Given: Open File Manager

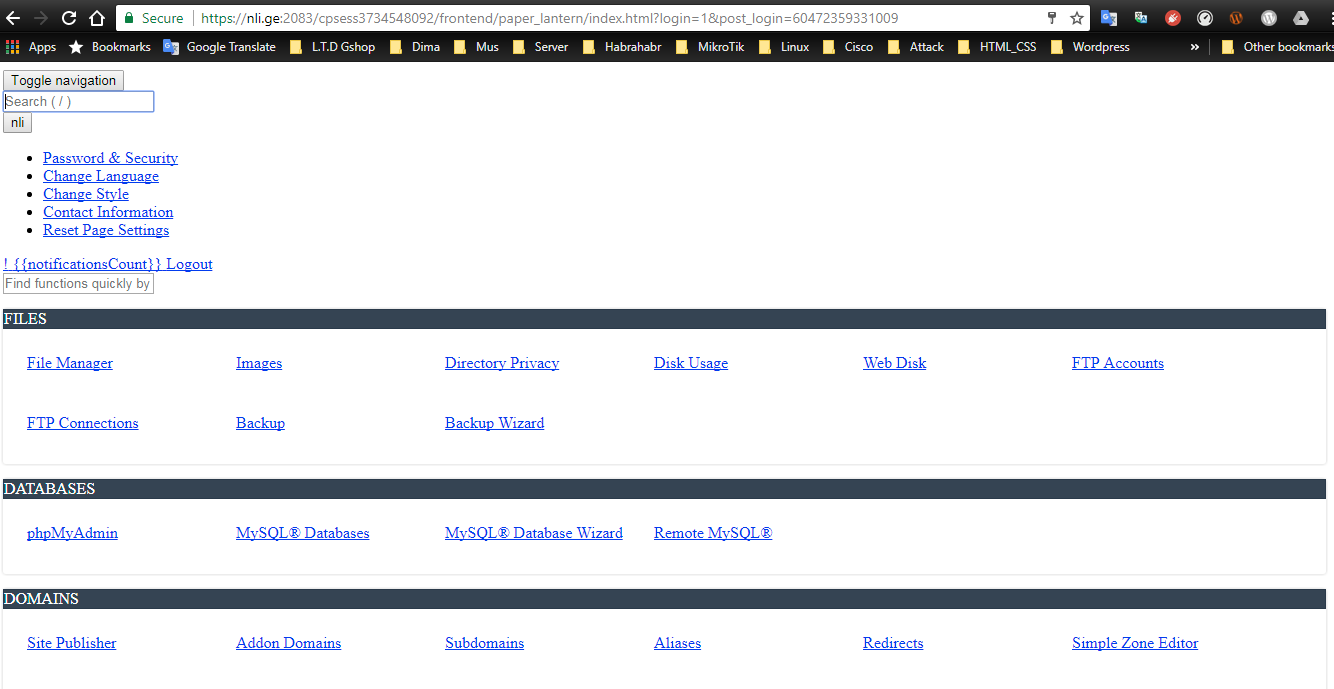Looking at the screenshot, I should tap(70, 363).
